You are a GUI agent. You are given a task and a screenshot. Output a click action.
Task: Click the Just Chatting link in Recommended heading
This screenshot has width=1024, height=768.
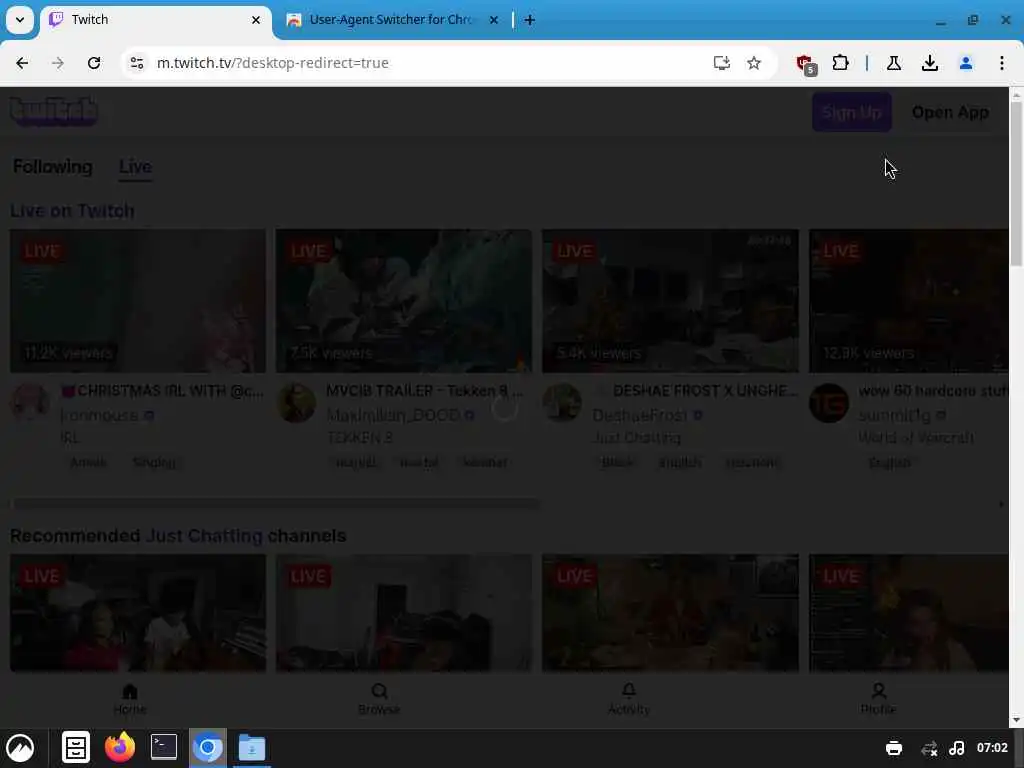[204, 536]
